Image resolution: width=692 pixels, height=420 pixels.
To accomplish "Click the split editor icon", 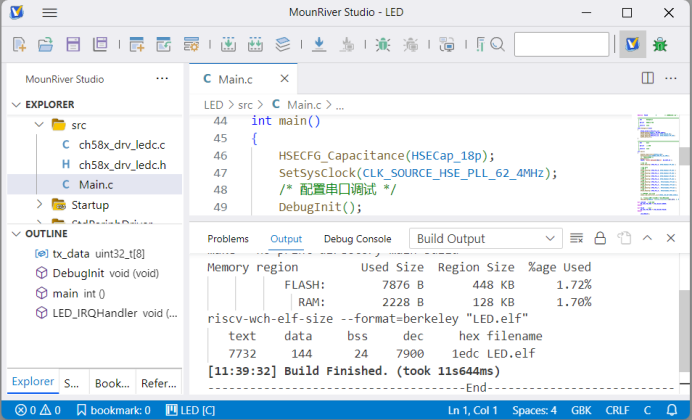I will [647, 78].
